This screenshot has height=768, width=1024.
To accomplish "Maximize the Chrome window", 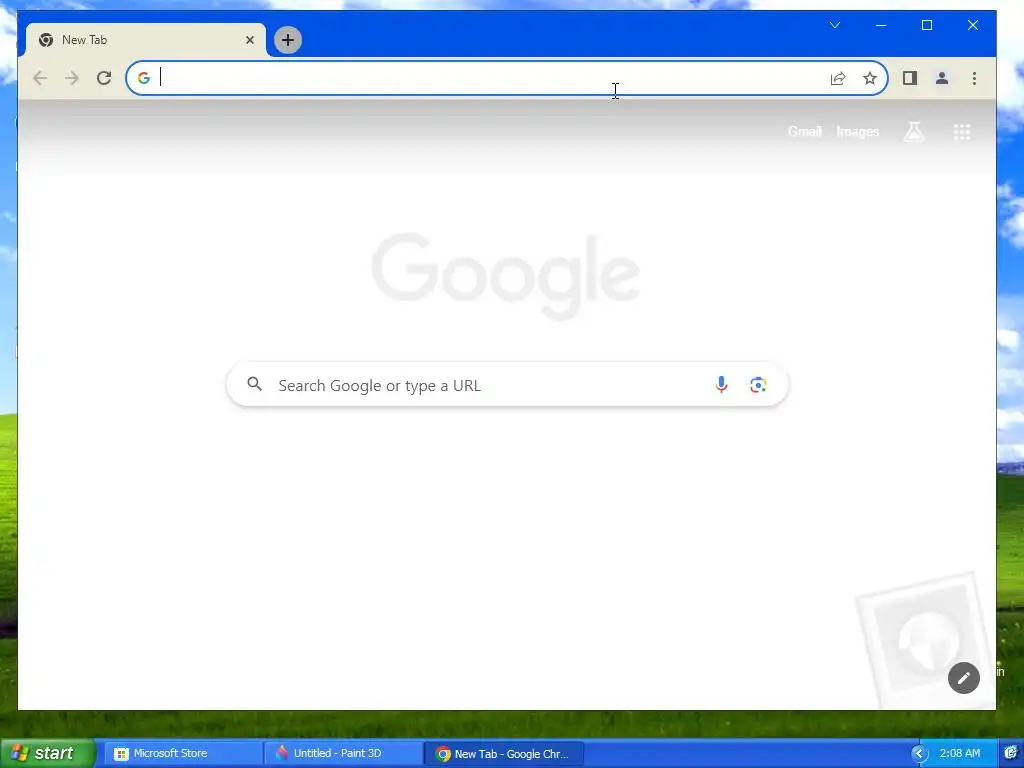I will click(927, 25).
